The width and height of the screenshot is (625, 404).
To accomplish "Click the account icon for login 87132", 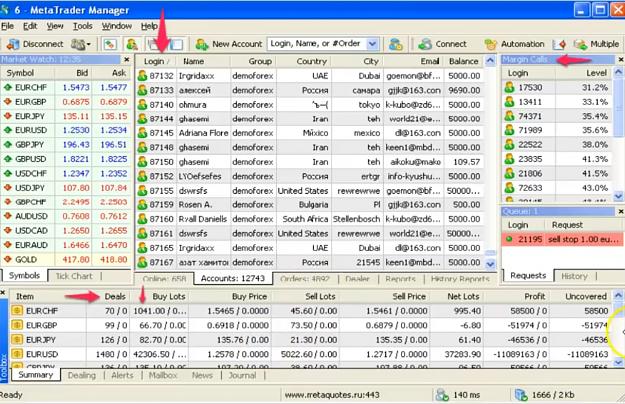I will pyautogui.click(x=142, y=76).
